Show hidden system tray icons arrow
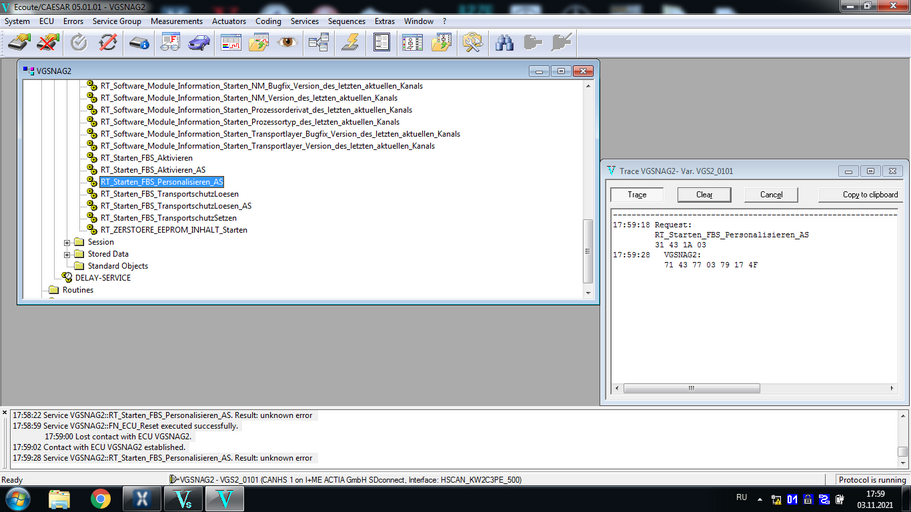The height and width of the screenshot is (512, 911). (759, 499)
